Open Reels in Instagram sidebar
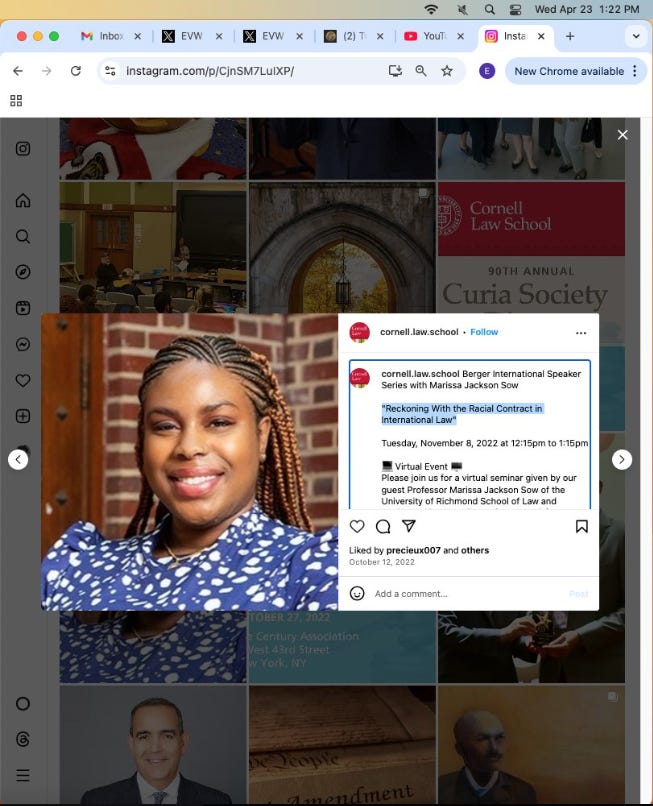This screenshot has height=806, width=653. (23, 308)
